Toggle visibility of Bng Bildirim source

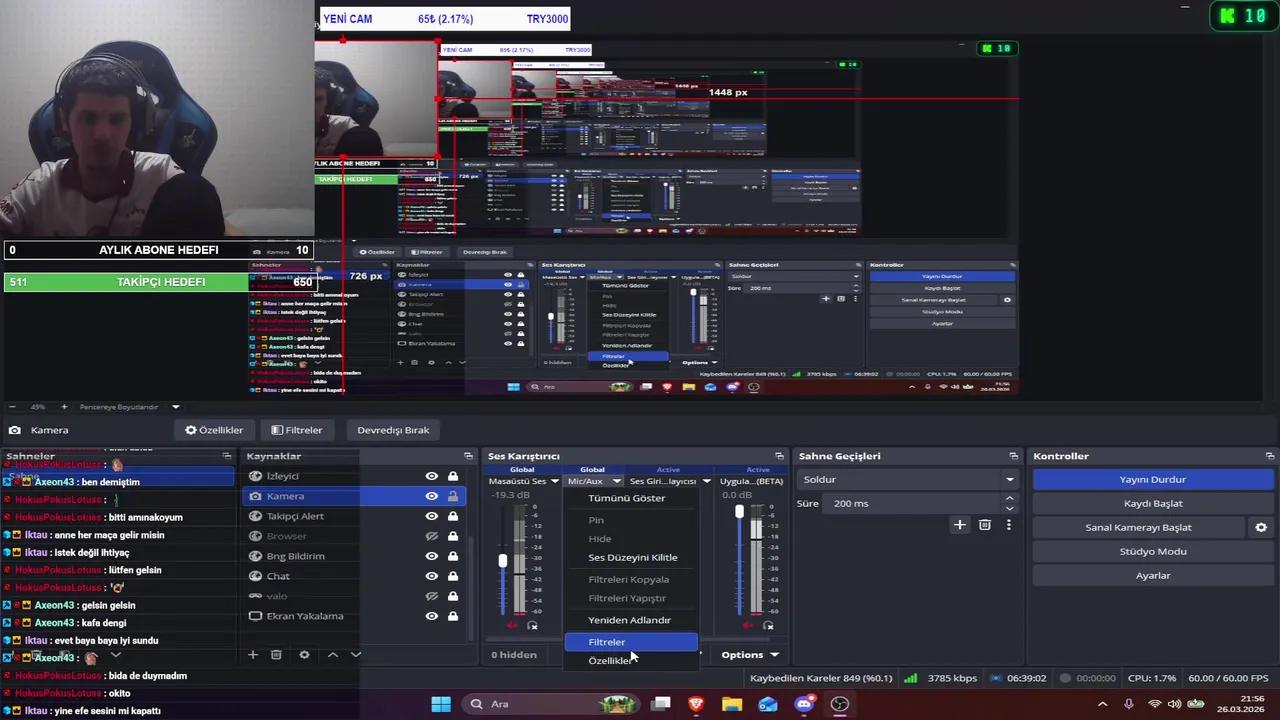[432, 556]
